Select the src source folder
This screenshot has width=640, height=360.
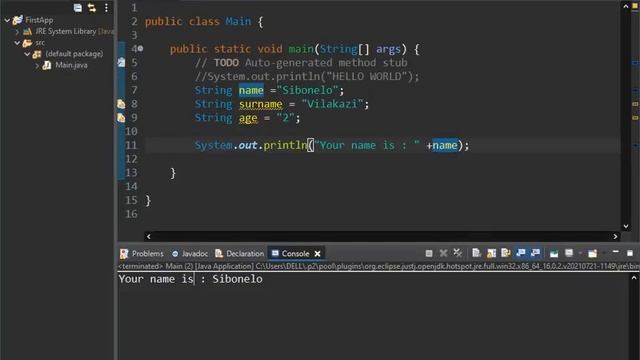click(40, 42)
